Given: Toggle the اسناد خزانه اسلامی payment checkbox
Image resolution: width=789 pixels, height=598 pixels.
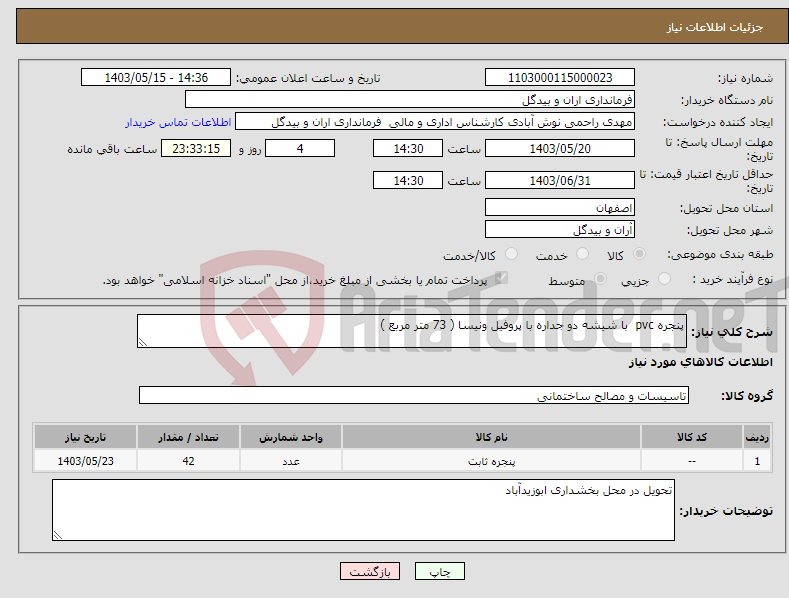Looking at the screenshot, I should click(x=501, y=278).
